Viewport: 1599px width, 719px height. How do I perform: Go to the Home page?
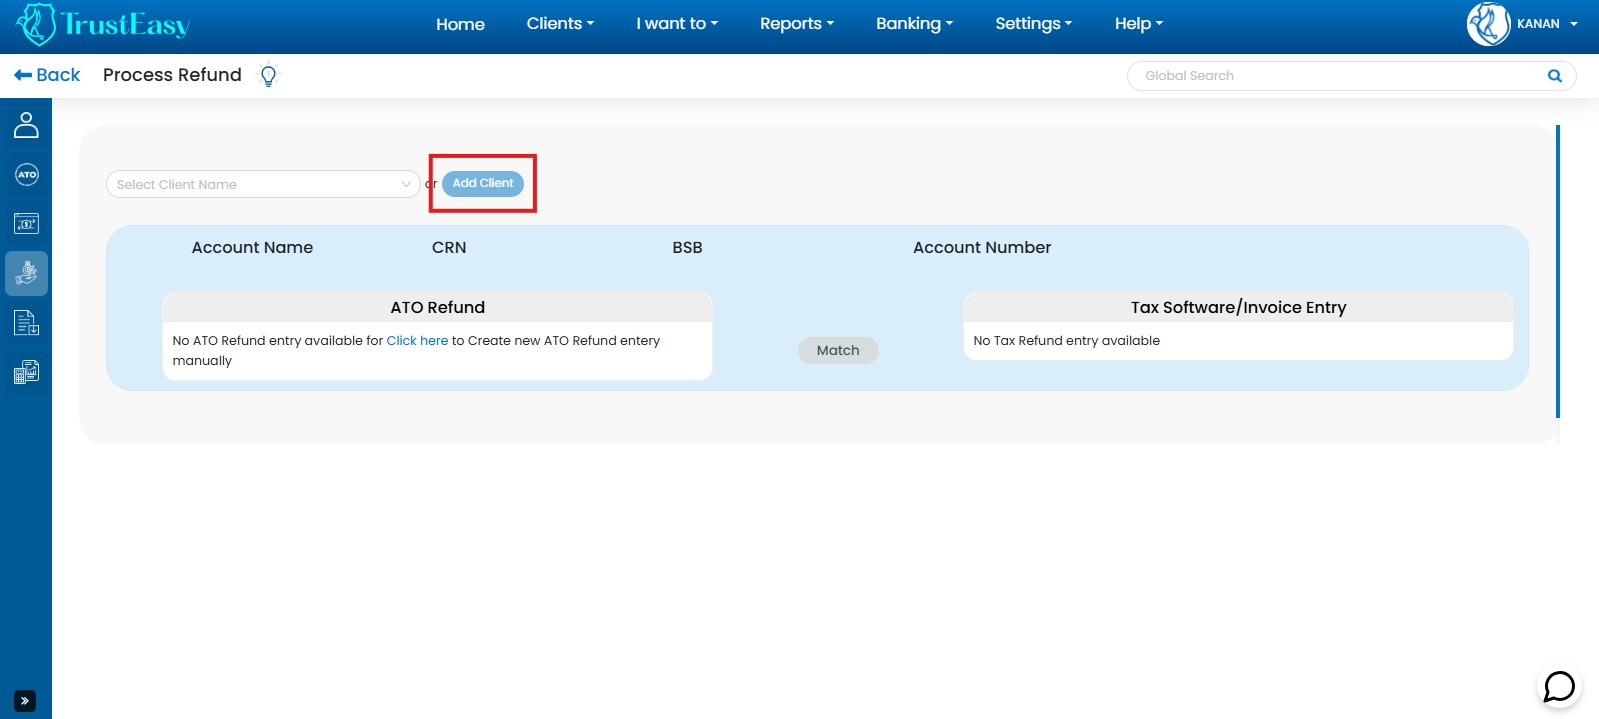coord(460,24)
